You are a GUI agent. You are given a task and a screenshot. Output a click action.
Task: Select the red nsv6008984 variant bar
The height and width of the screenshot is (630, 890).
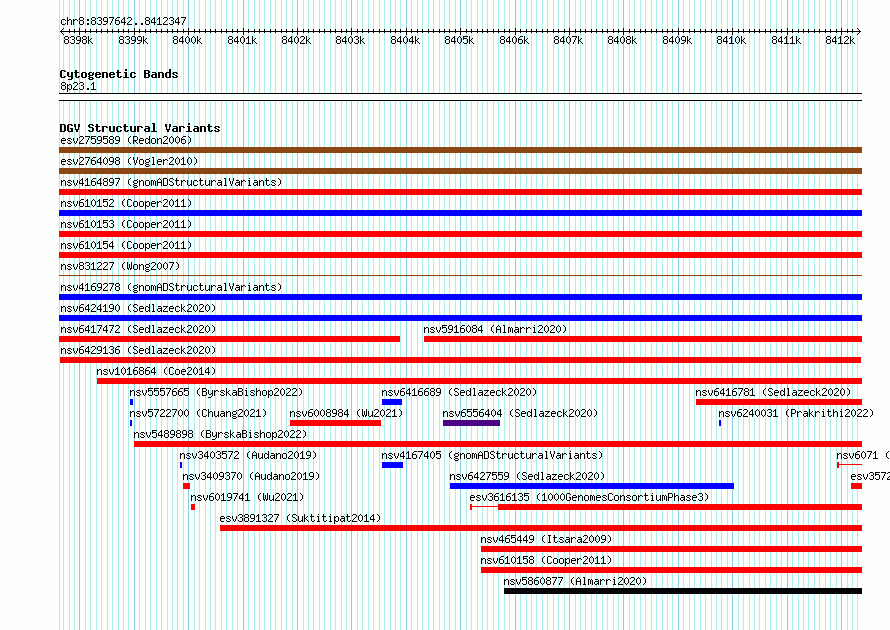coord(335,423)
